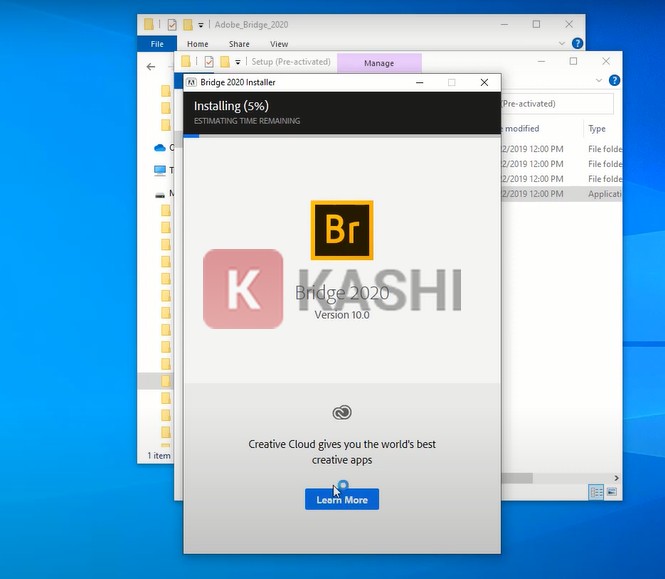
Task: Click the Explorer back arrow
Action: pos(151,67)
